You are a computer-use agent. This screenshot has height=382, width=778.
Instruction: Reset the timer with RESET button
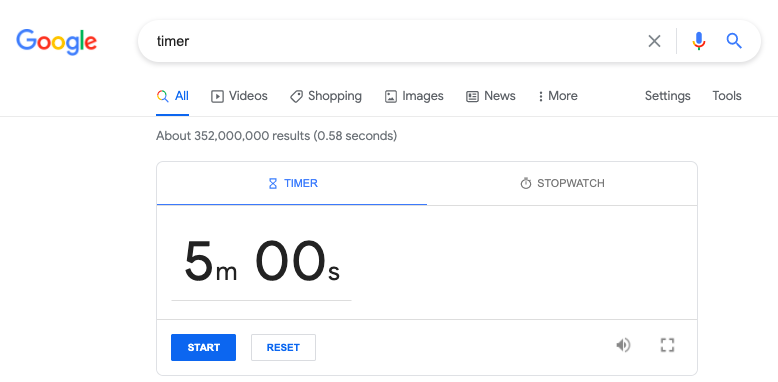tap(283, 347)
